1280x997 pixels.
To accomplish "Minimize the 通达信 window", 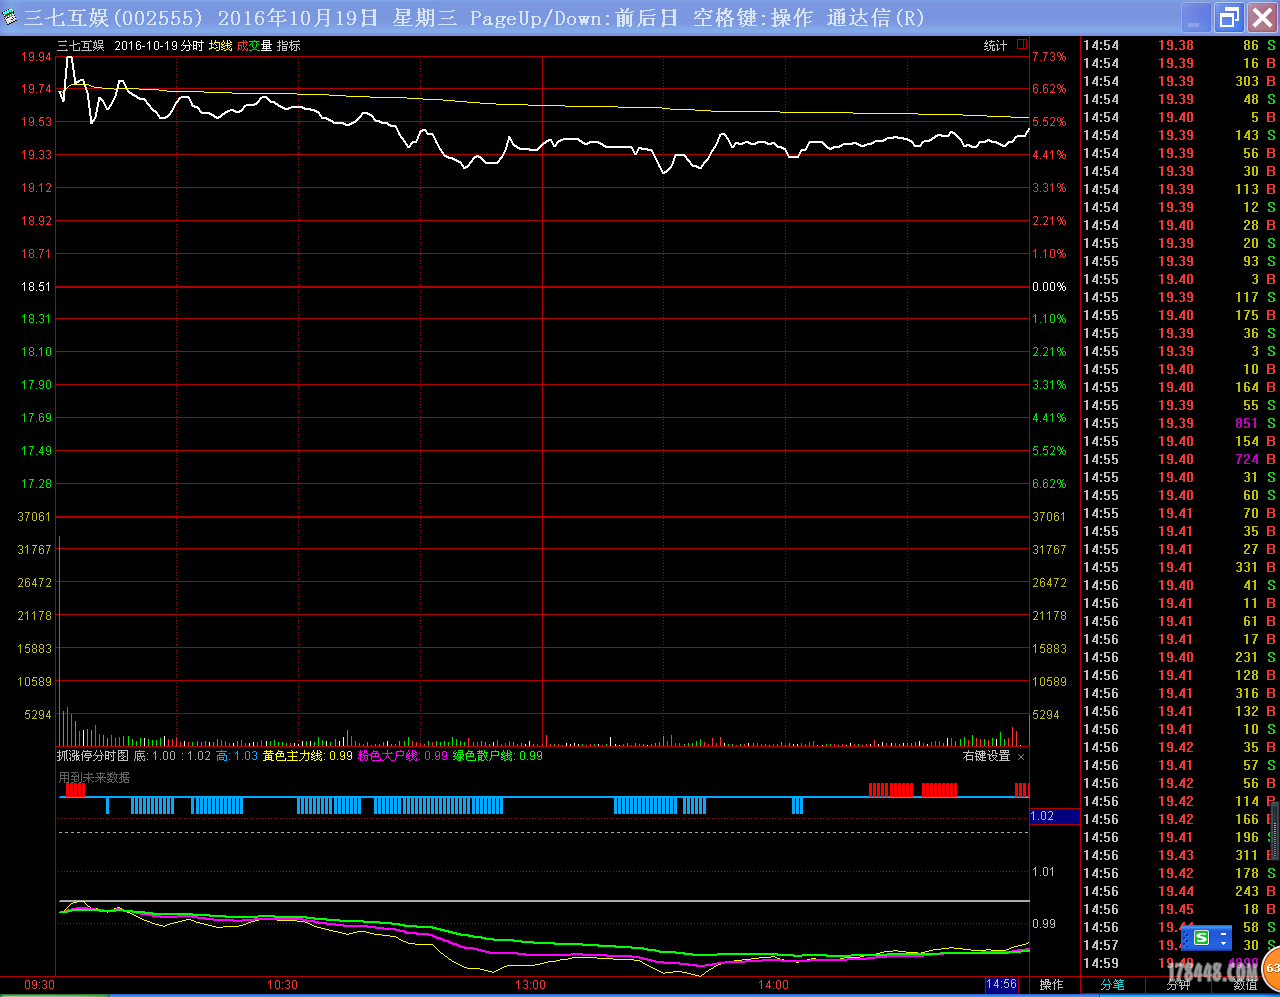I will (1195, 17).
